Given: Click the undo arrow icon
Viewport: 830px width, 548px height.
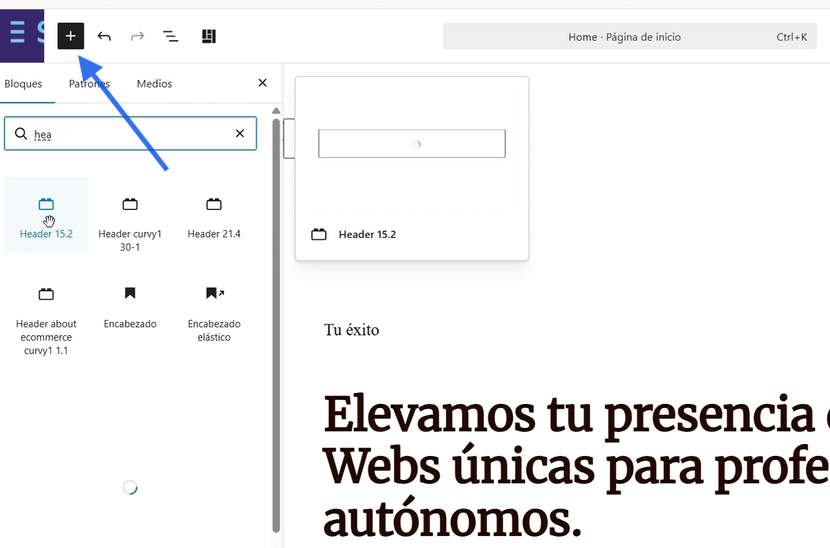Looking at the screenshot, I should [104, 36].
